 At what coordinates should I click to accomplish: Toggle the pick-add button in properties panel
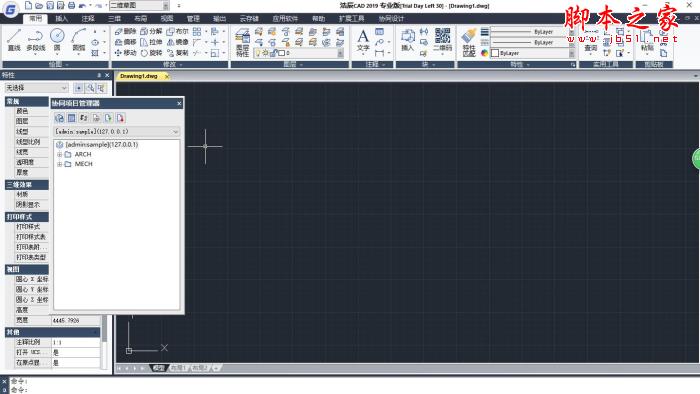point(79,88)
